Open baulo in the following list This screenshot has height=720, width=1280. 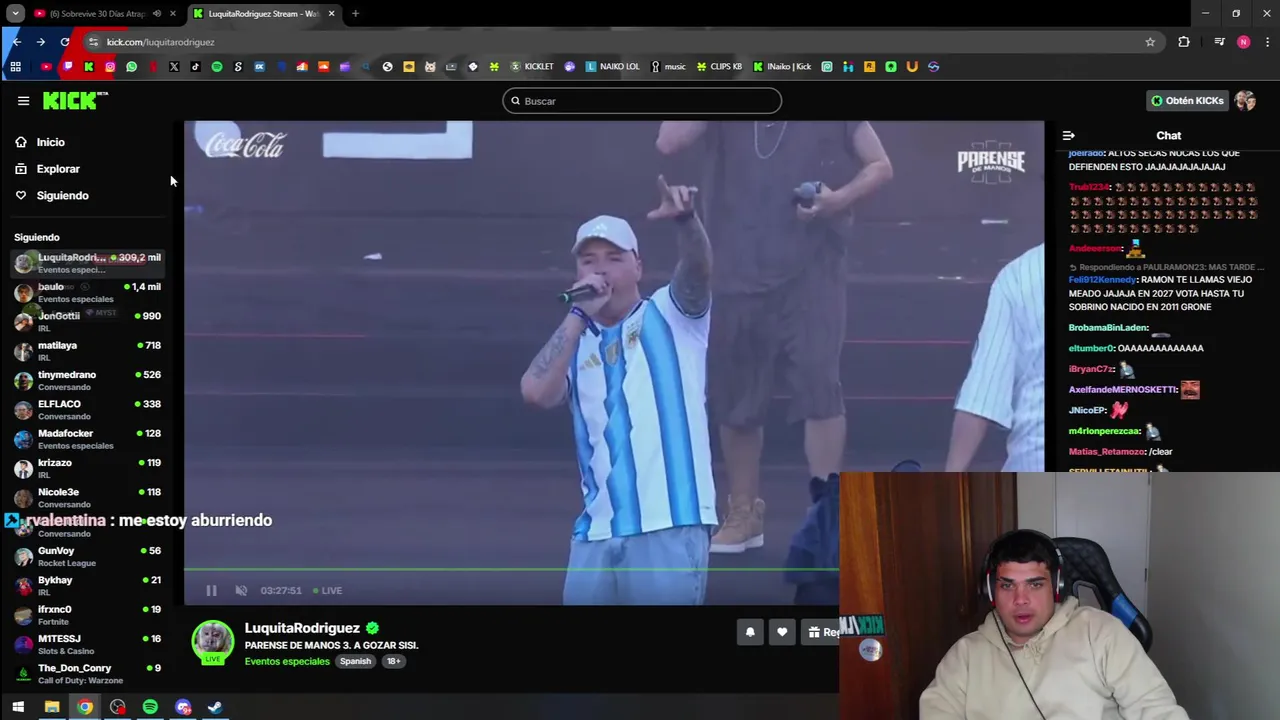88,292
